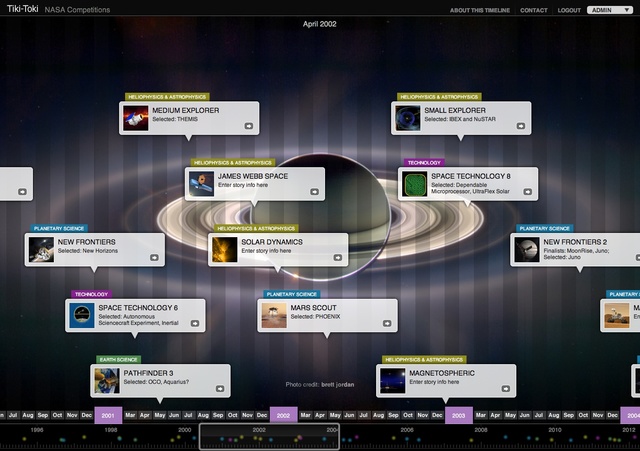This screenshot has width=640, height=451.
Task: Click Heliophysics tag above Medium Explorer
Action: [x=167, y=97]
